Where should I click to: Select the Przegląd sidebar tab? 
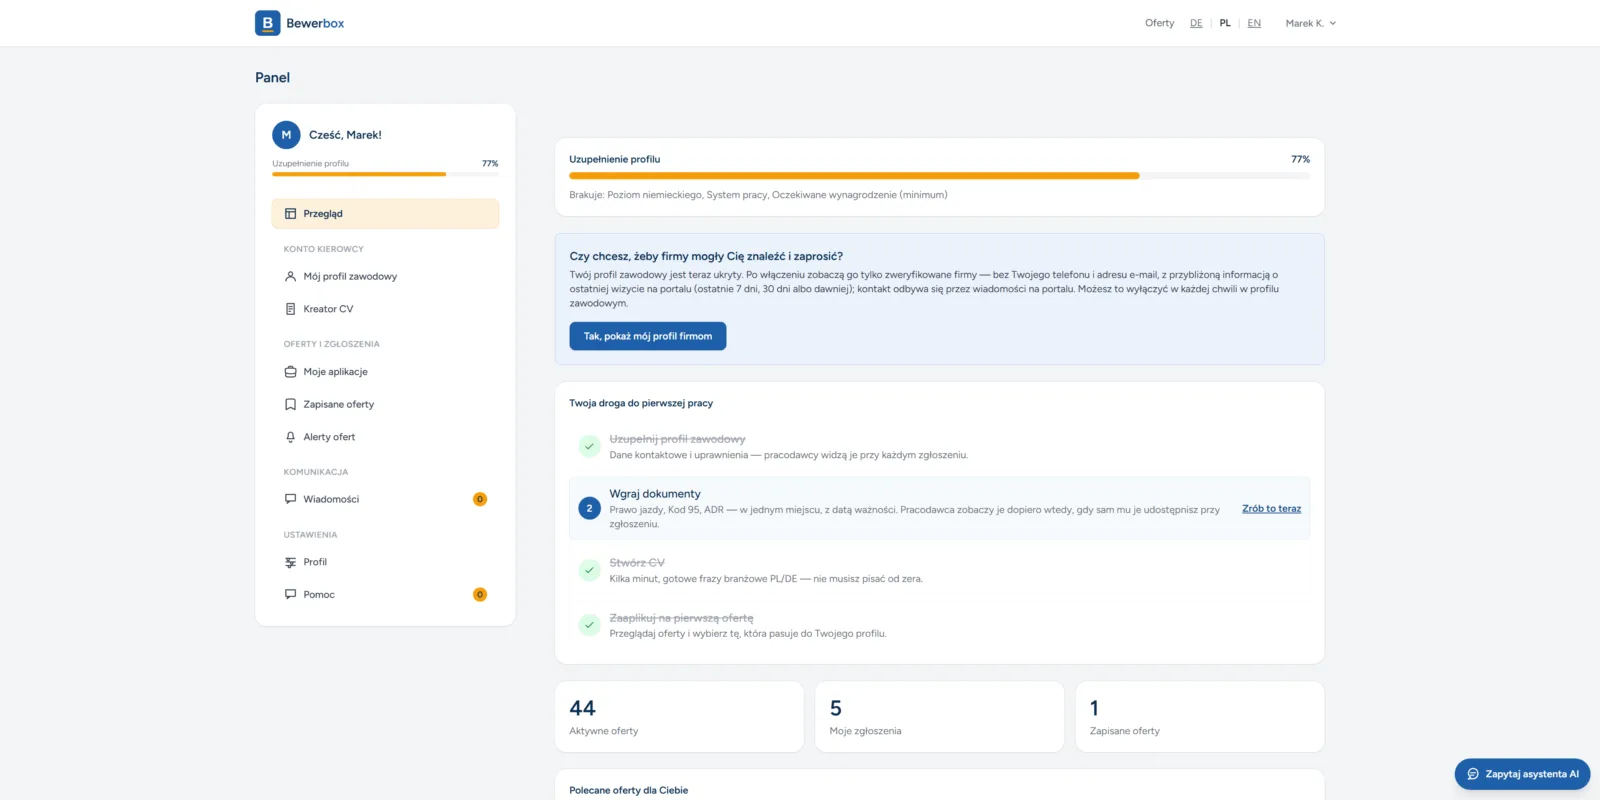385,214
